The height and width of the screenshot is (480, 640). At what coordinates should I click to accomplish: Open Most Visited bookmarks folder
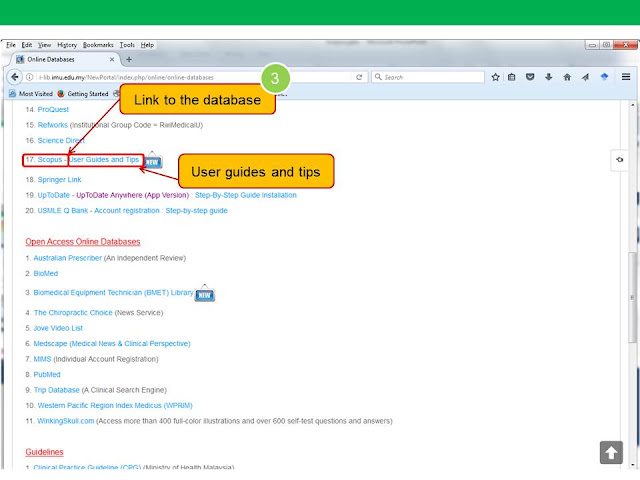pyautogui.click(x=31, y=94)
